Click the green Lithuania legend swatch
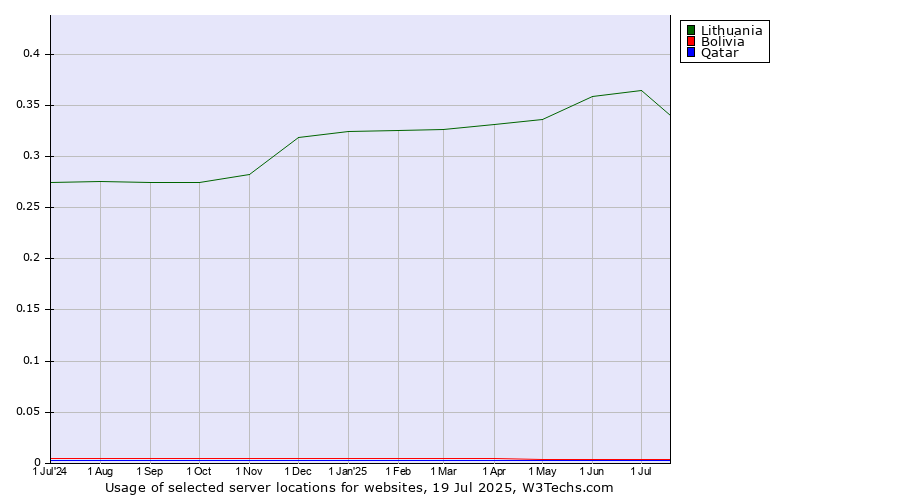 click(x=691, y=30)
